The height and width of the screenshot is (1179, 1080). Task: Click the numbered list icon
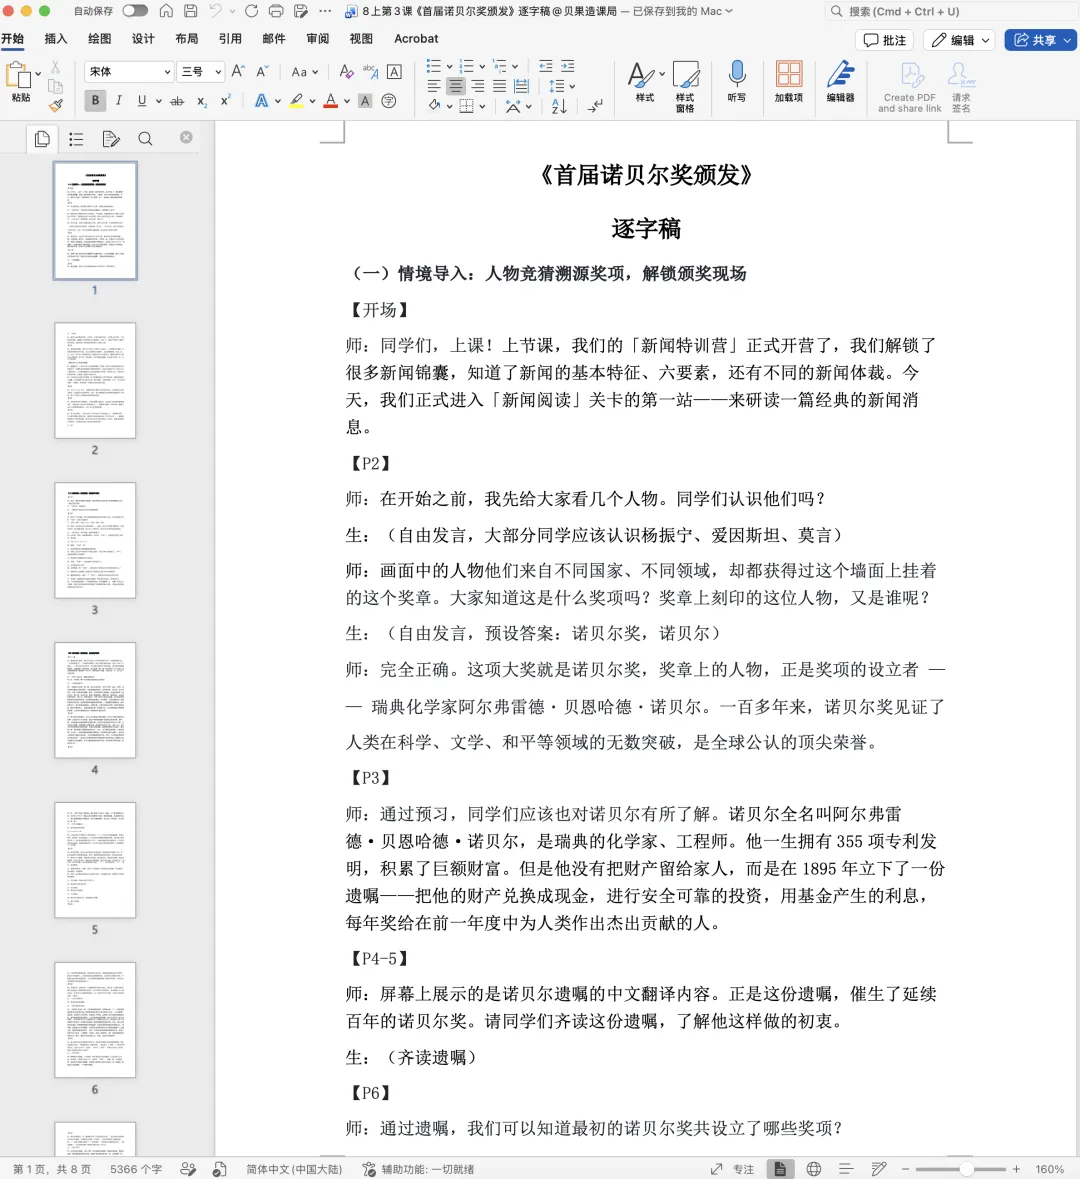coord(467,66)
